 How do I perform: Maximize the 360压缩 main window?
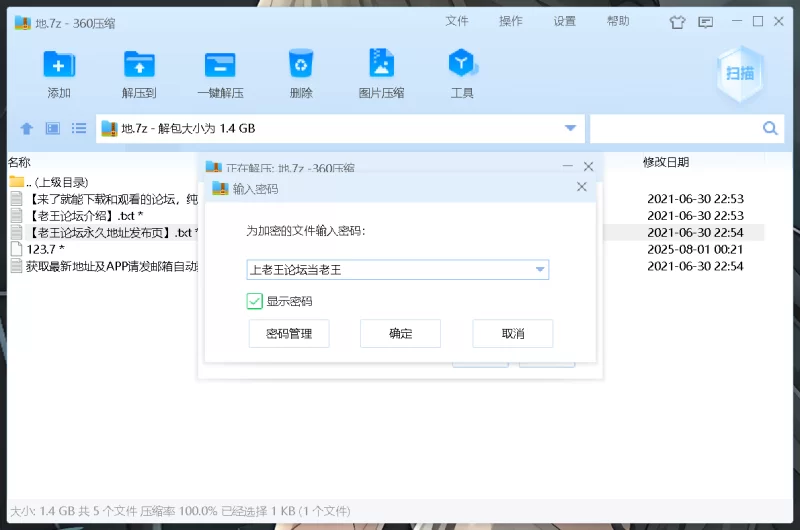[758, 21]
